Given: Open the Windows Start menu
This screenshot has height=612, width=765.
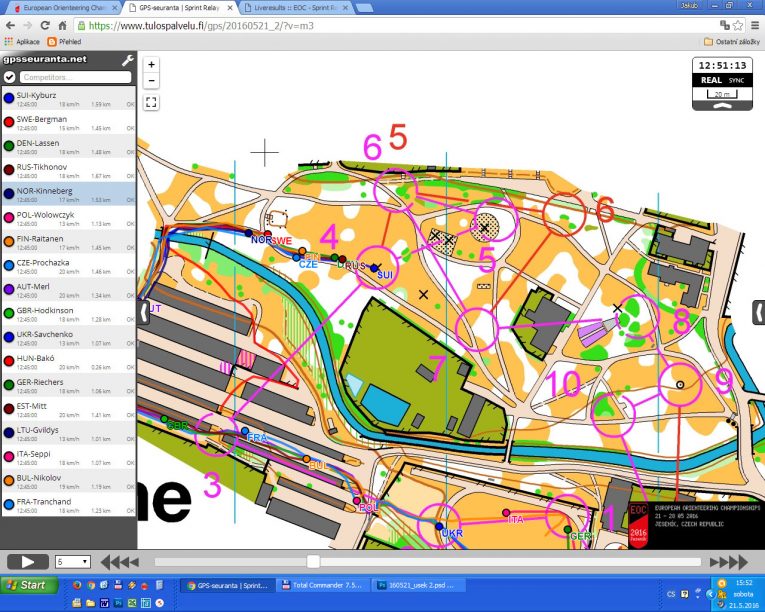Looking at the screenshot, I should coord(29,585).
